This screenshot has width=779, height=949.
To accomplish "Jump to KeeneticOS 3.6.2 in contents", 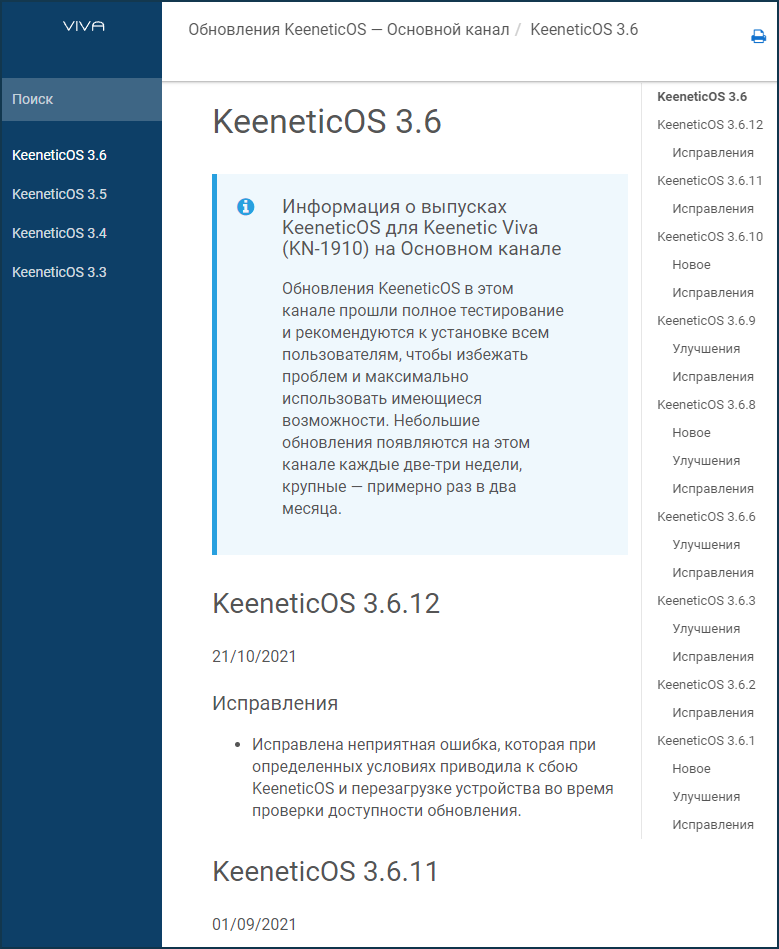I will click(x=706, y=685).
